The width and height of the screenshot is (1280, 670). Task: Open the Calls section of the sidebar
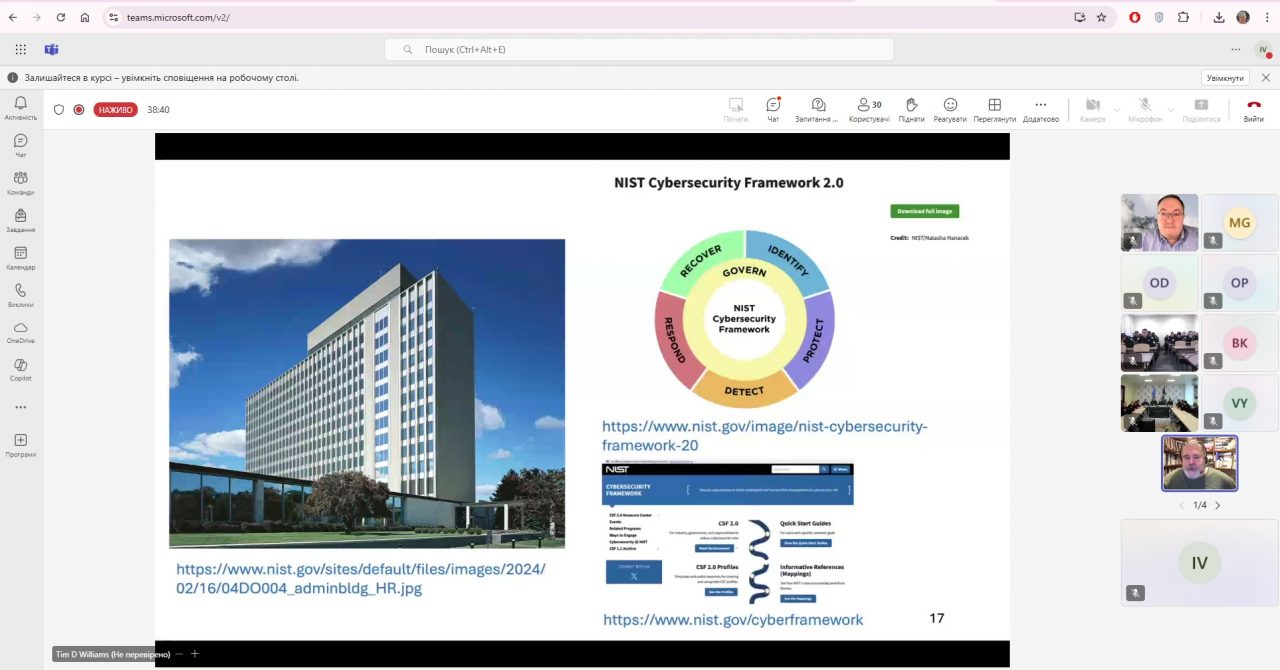pos(20,294)
